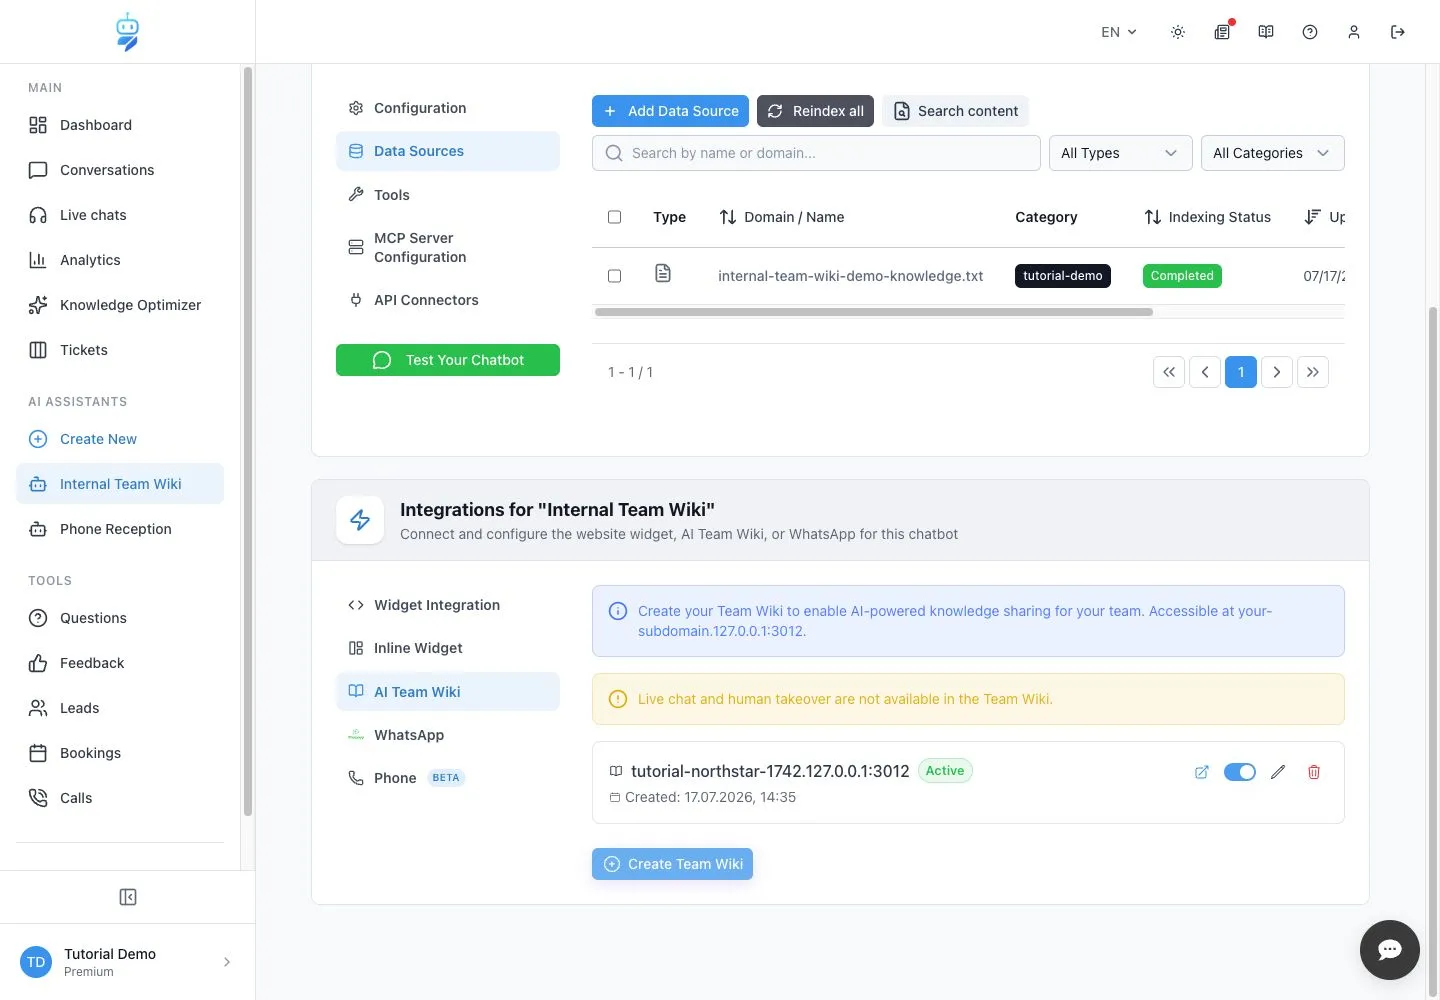Expand the Tutorial Demo account chevron

point(227,962)
